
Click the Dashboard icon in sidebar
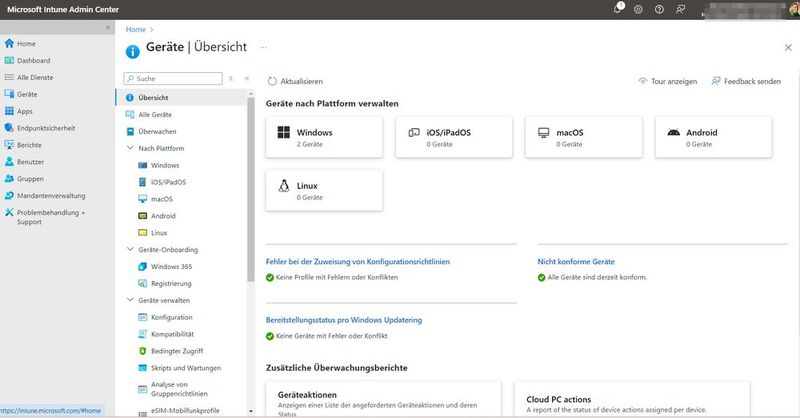(9, 60)
